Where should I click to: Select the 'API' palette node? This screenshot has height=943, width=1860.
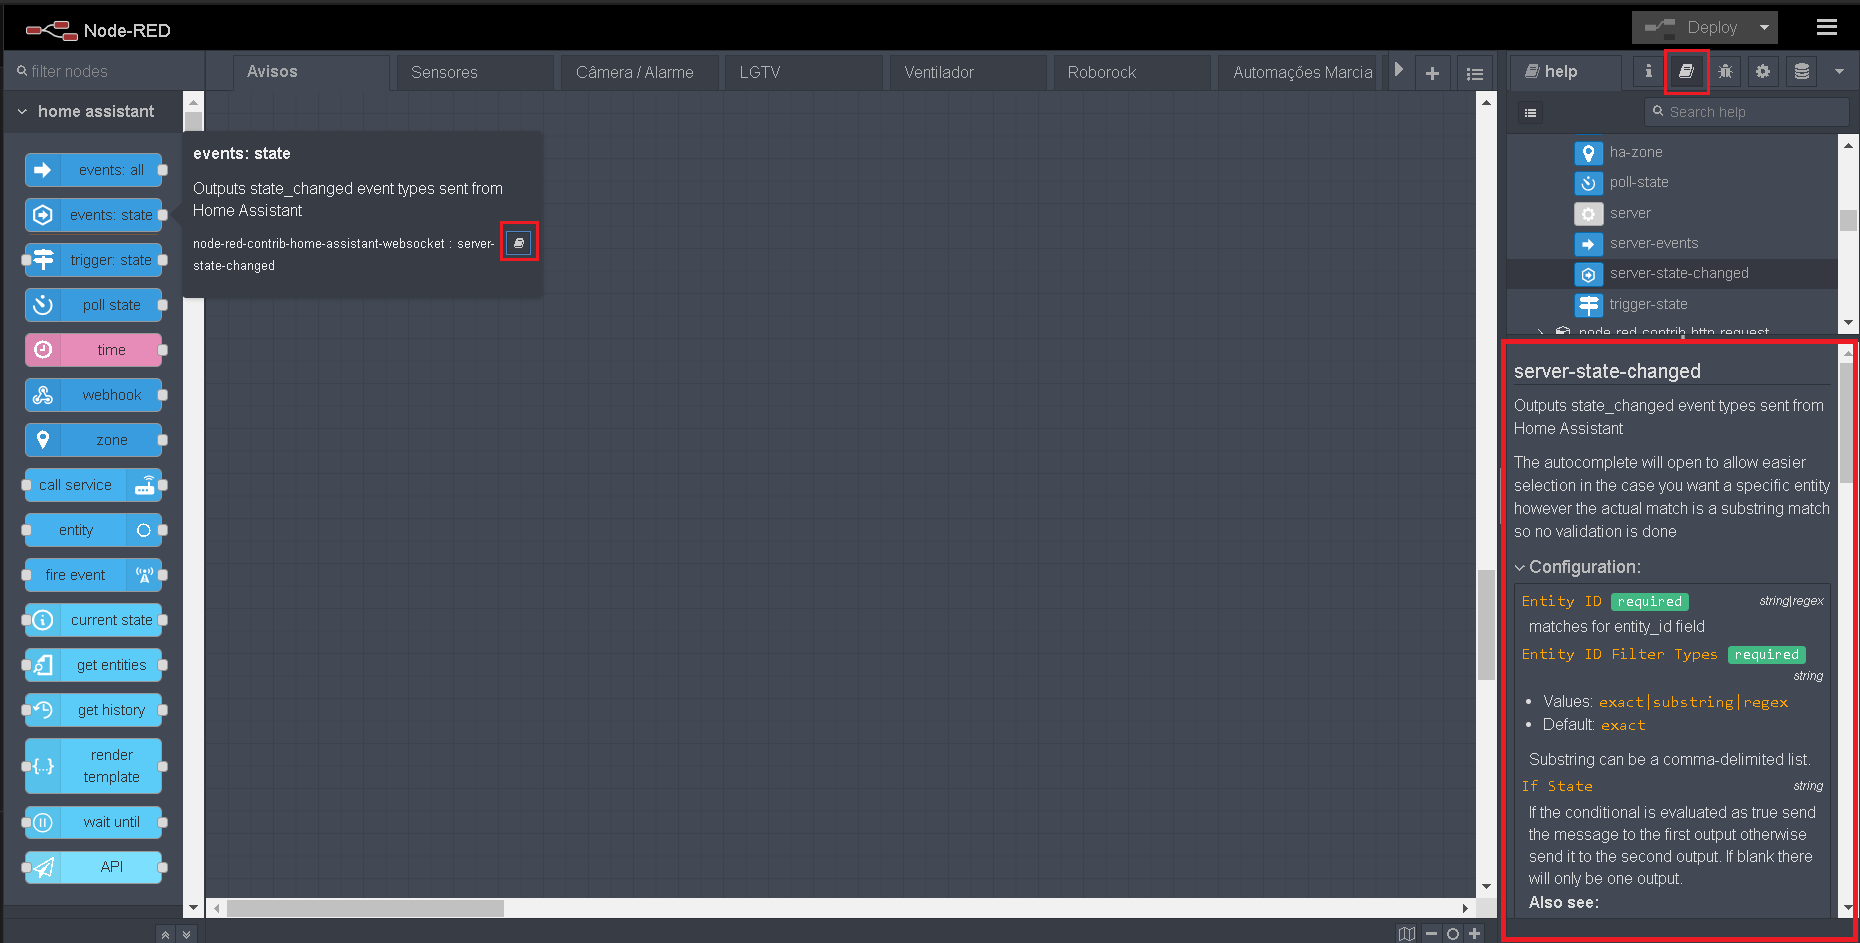[x=94, y=867]
